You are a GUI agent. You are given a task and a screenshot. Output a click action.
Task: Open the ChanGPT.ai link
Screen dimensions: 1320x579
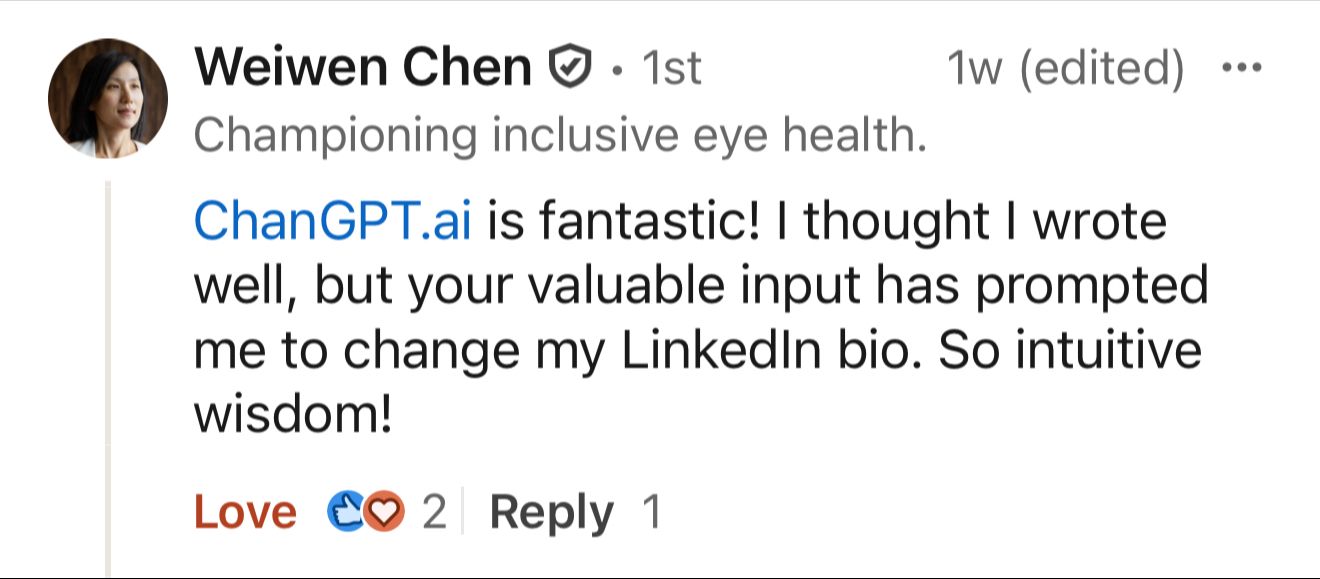pos(333,220)
